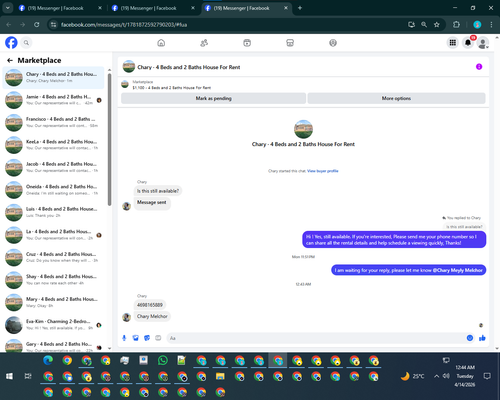Viewport: 500px width, 400px height.
Task: Open the Facebook account avatar dropdown
Action: pyautogui.click(x=483, y=43)
